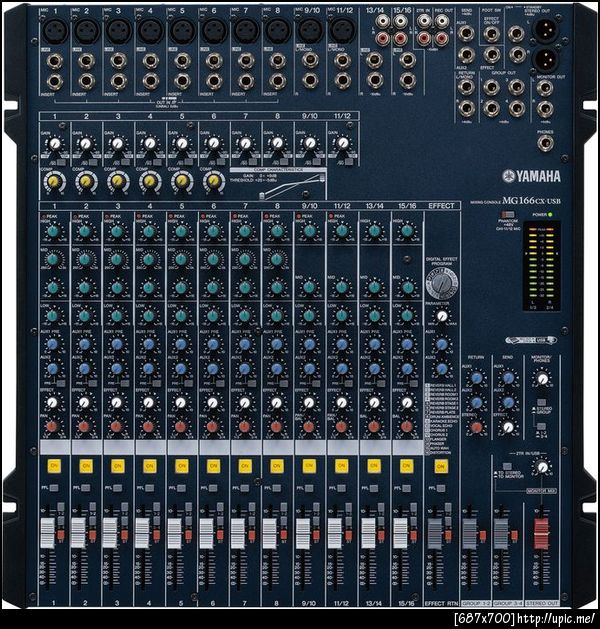The width and height of the screenshot is (600, 629).
Task: Click the MONITOR/PHONES level knob
Action: [x=542, y=379]
